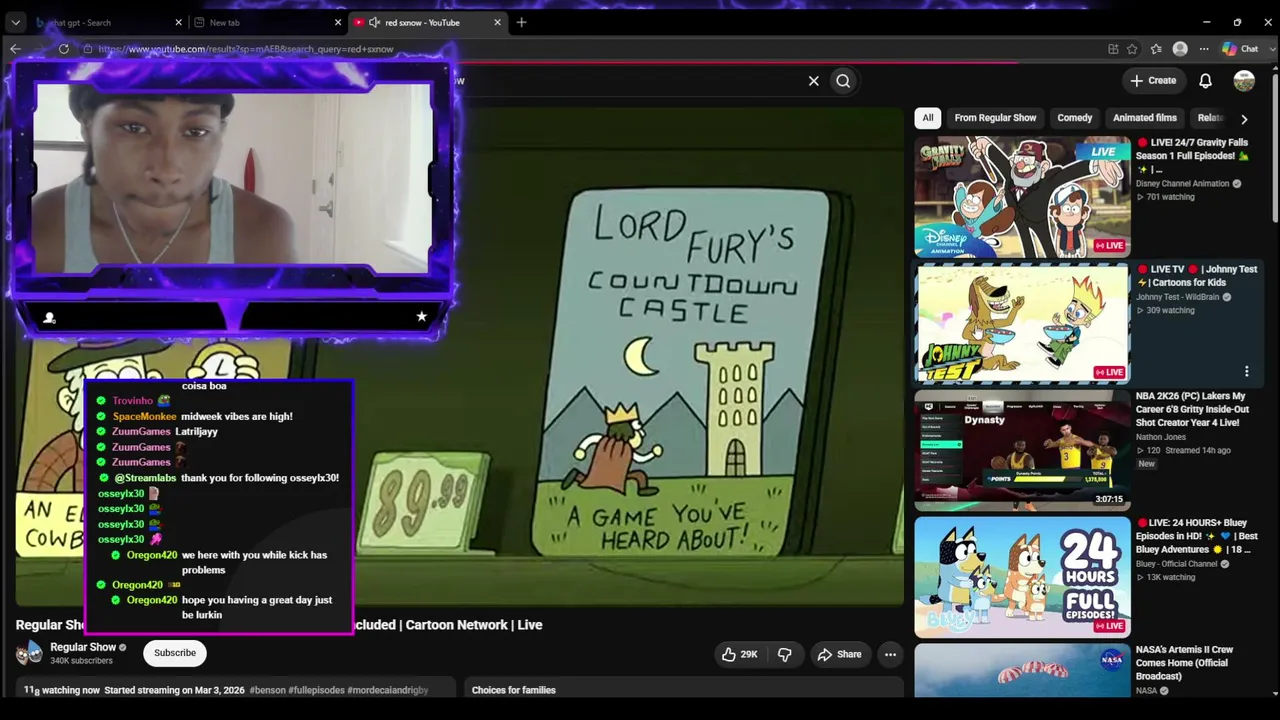Subscribe to the Regular Show channel

[x=175, y=653]
